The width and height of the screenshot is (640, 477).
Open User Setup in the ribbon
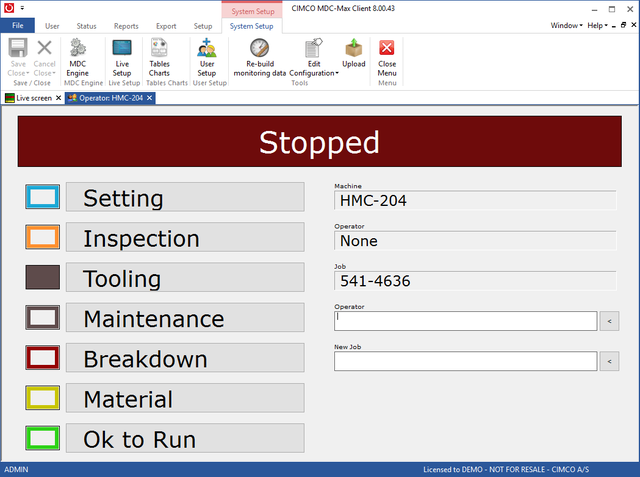click(x=207, y=58)
